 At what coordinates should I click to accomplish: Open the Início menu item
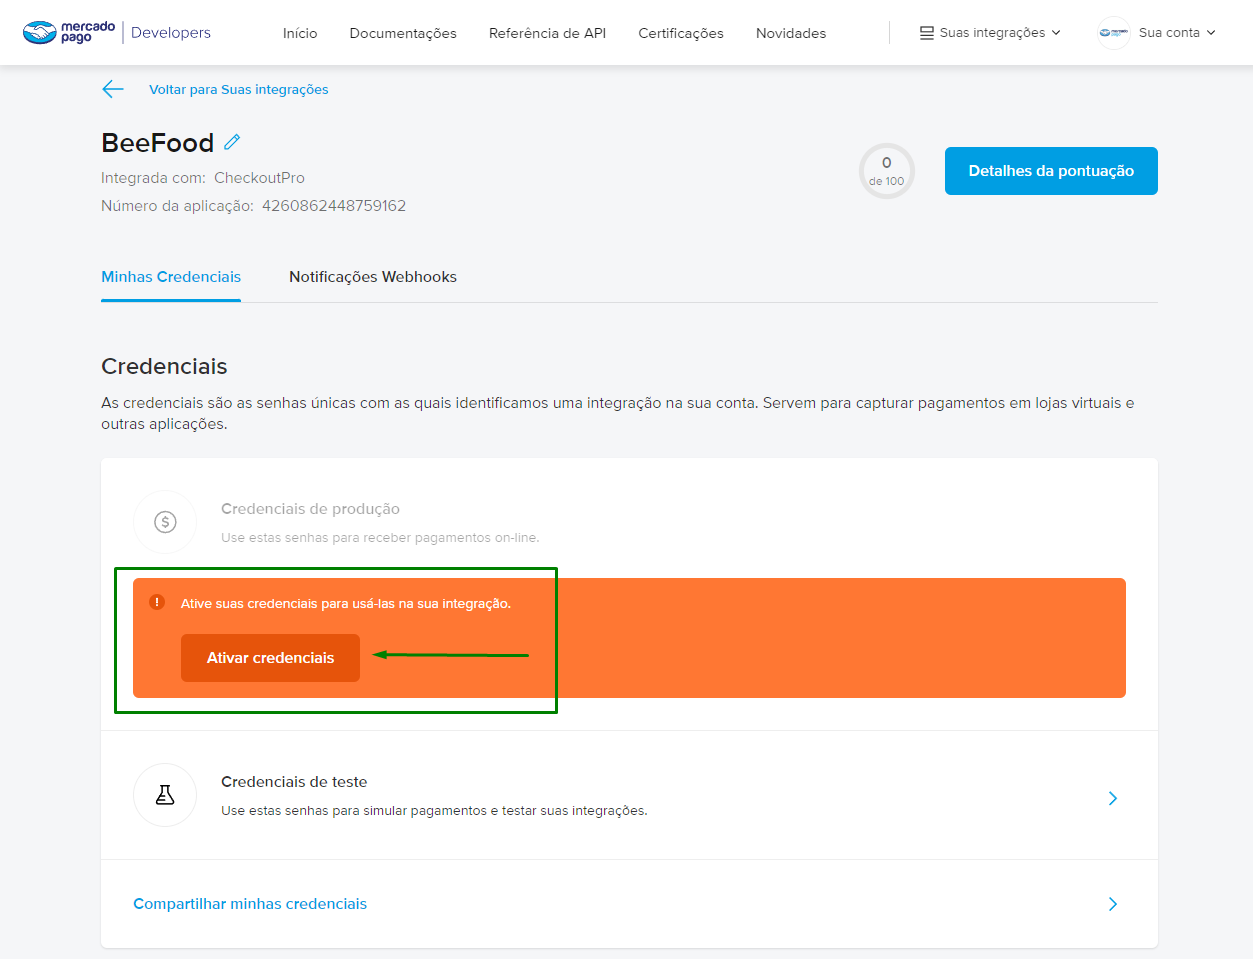click(300, 33)
